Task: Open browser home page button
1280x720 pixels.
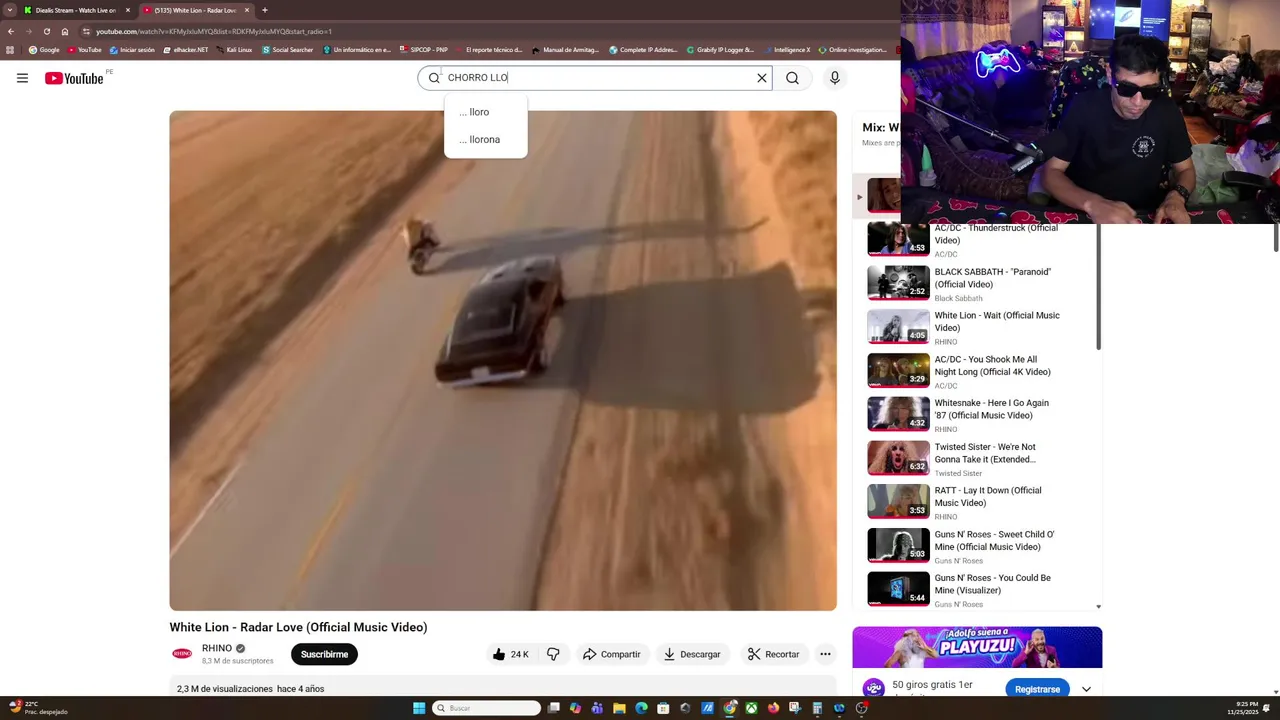Action: click(65, 31)
